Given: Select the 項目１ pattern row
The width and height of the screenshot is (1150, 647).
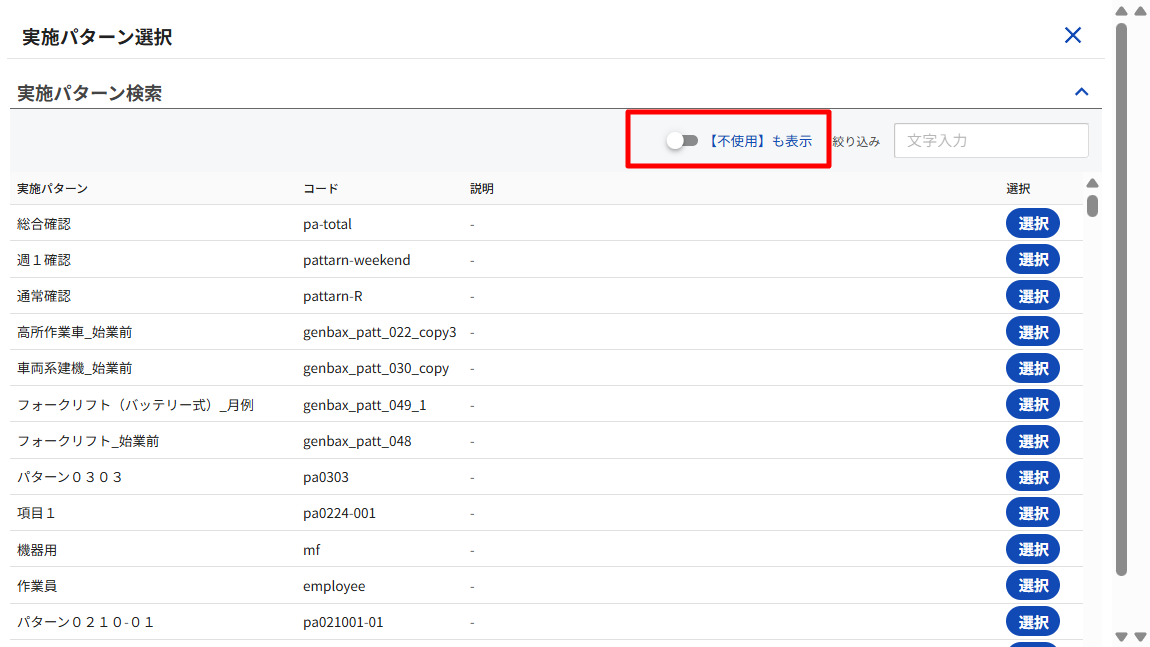Looking at the screenshot, I should 1032,513.
